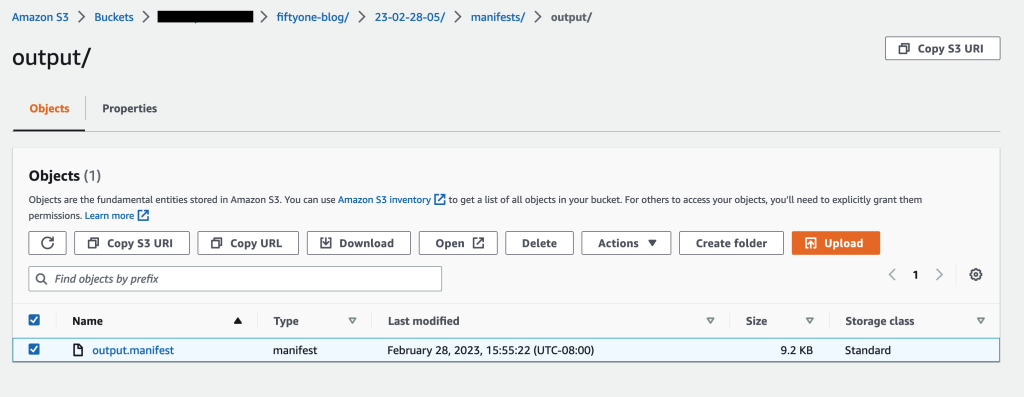
Task: Switch to the Properties tab
Action: (x=129, y=108)
